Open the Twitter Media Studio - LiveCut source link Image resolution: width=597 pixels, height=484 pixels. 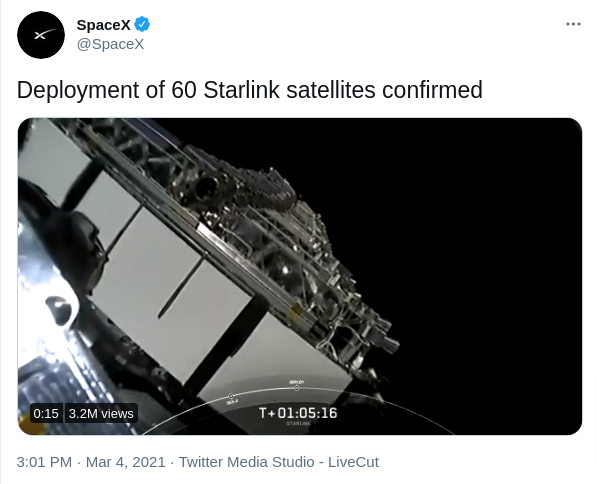pos(279,462)
